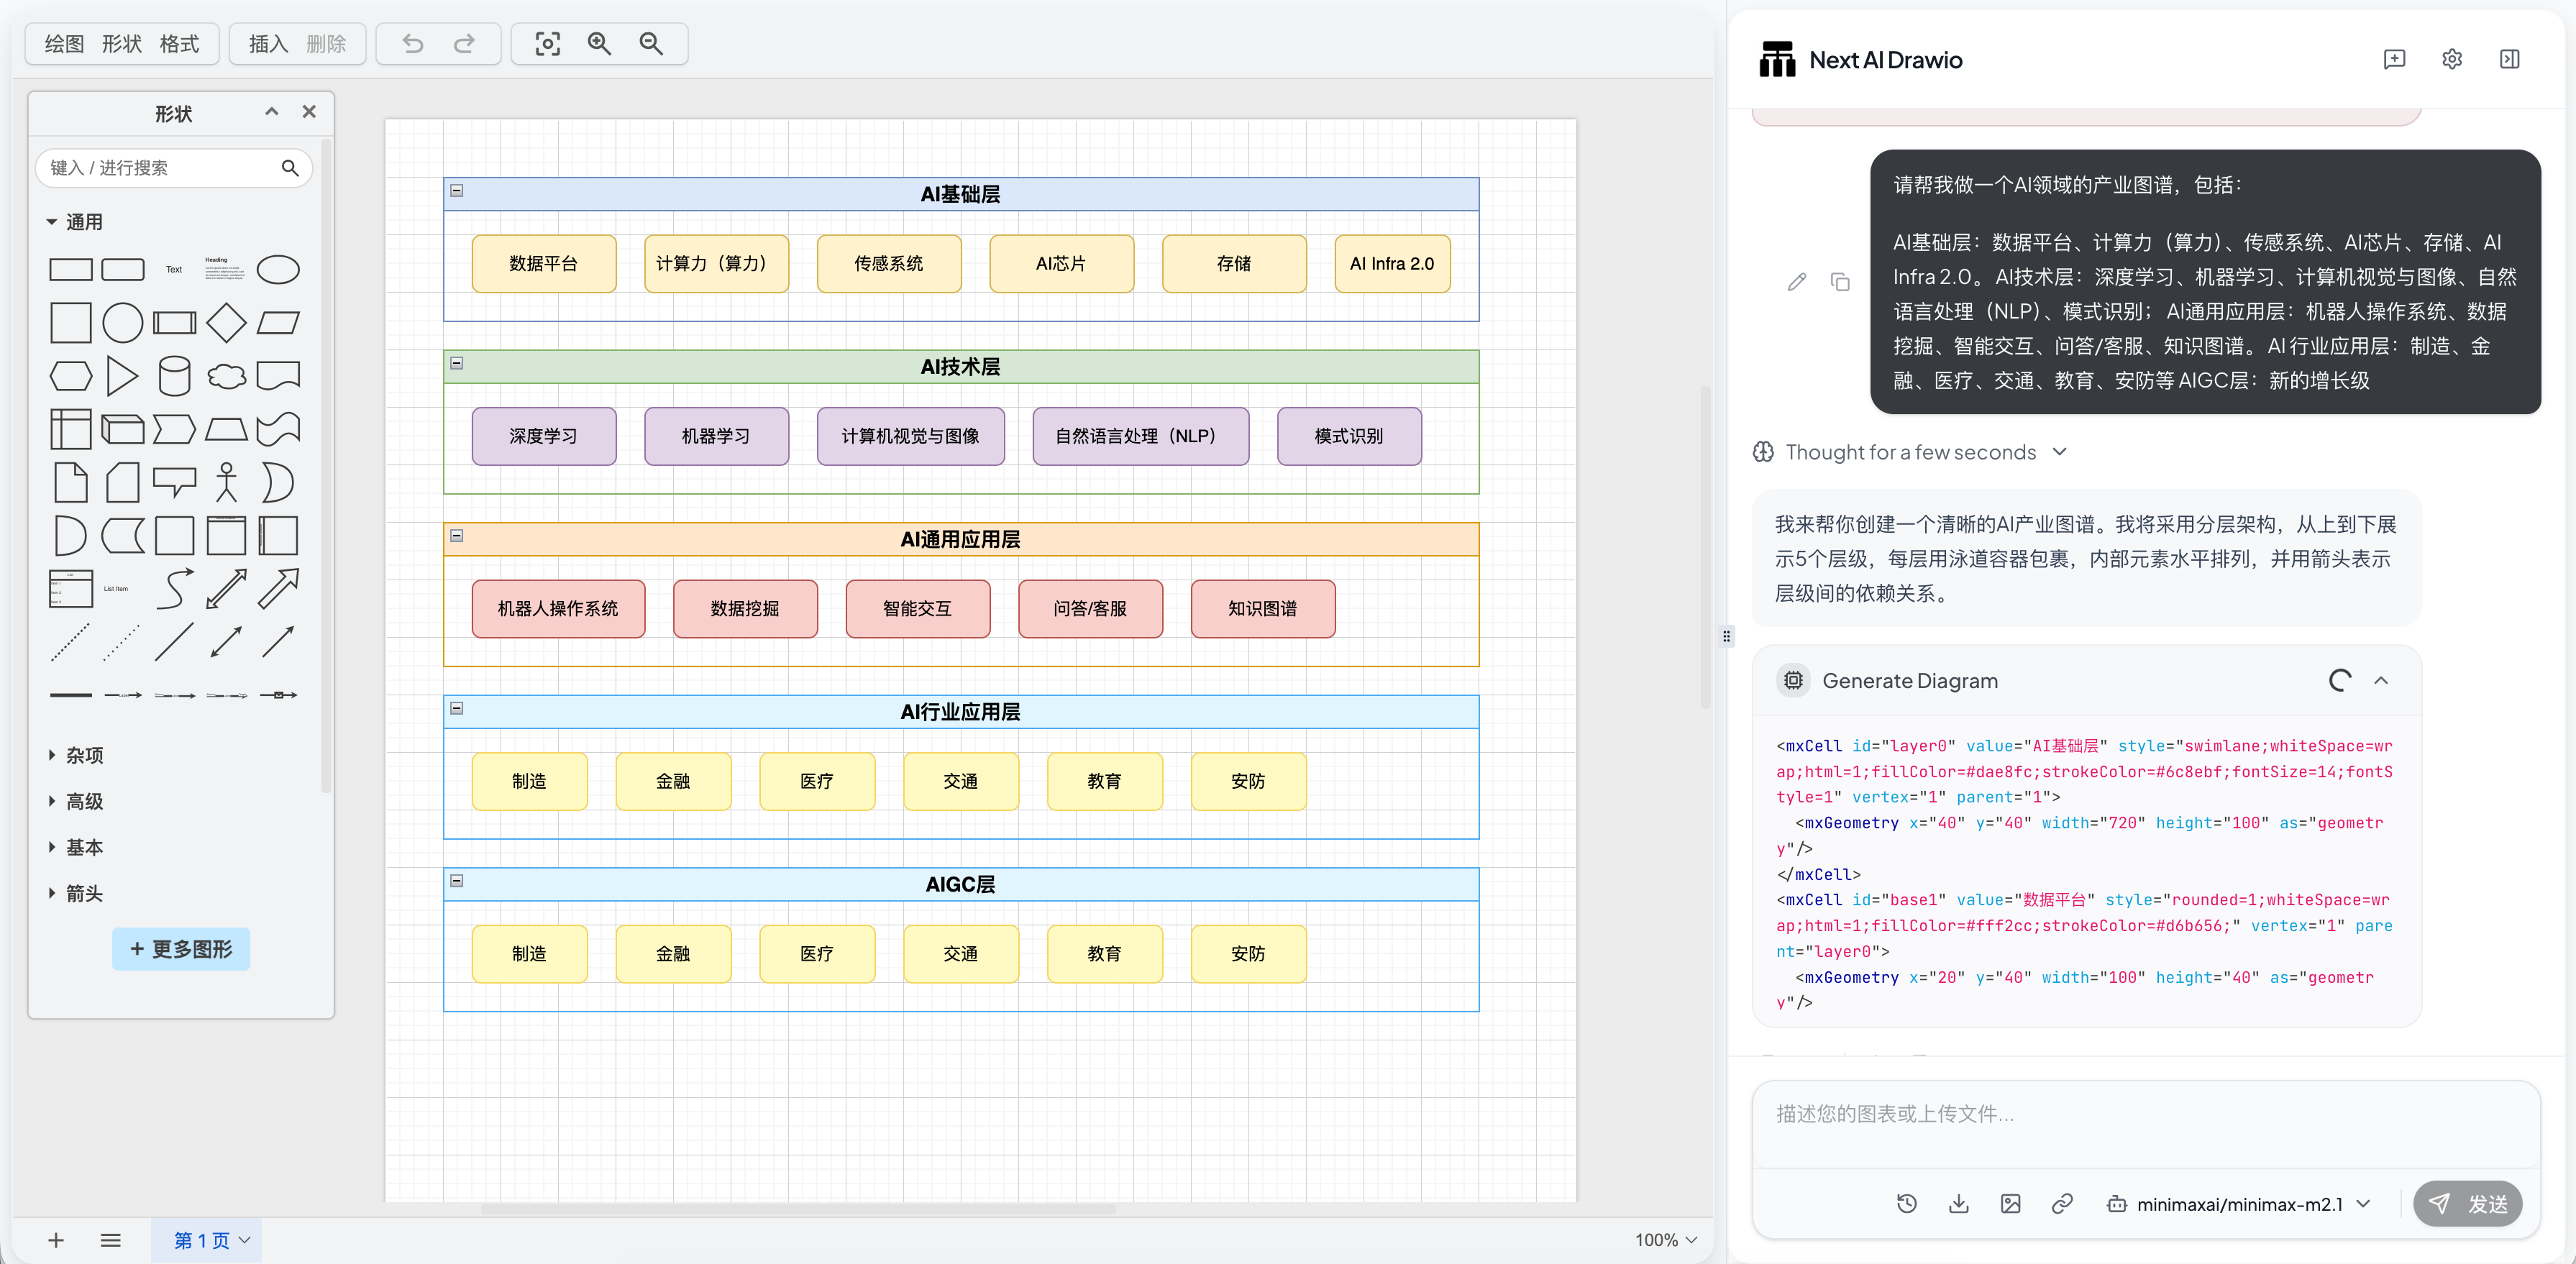Open chat history clock icon
This screenshot has height=1264, width=2576.
pyautogui.click(x=1906, y=1203)
